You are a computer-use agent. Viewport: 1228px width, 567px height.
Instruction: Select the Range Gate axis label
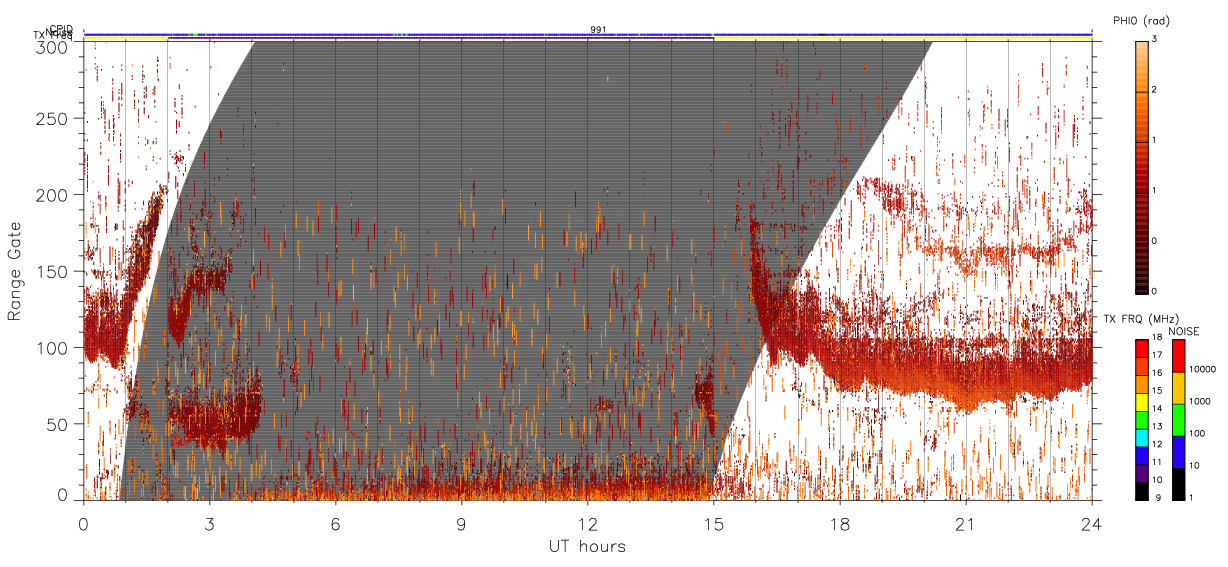click(x=15, y=271)
